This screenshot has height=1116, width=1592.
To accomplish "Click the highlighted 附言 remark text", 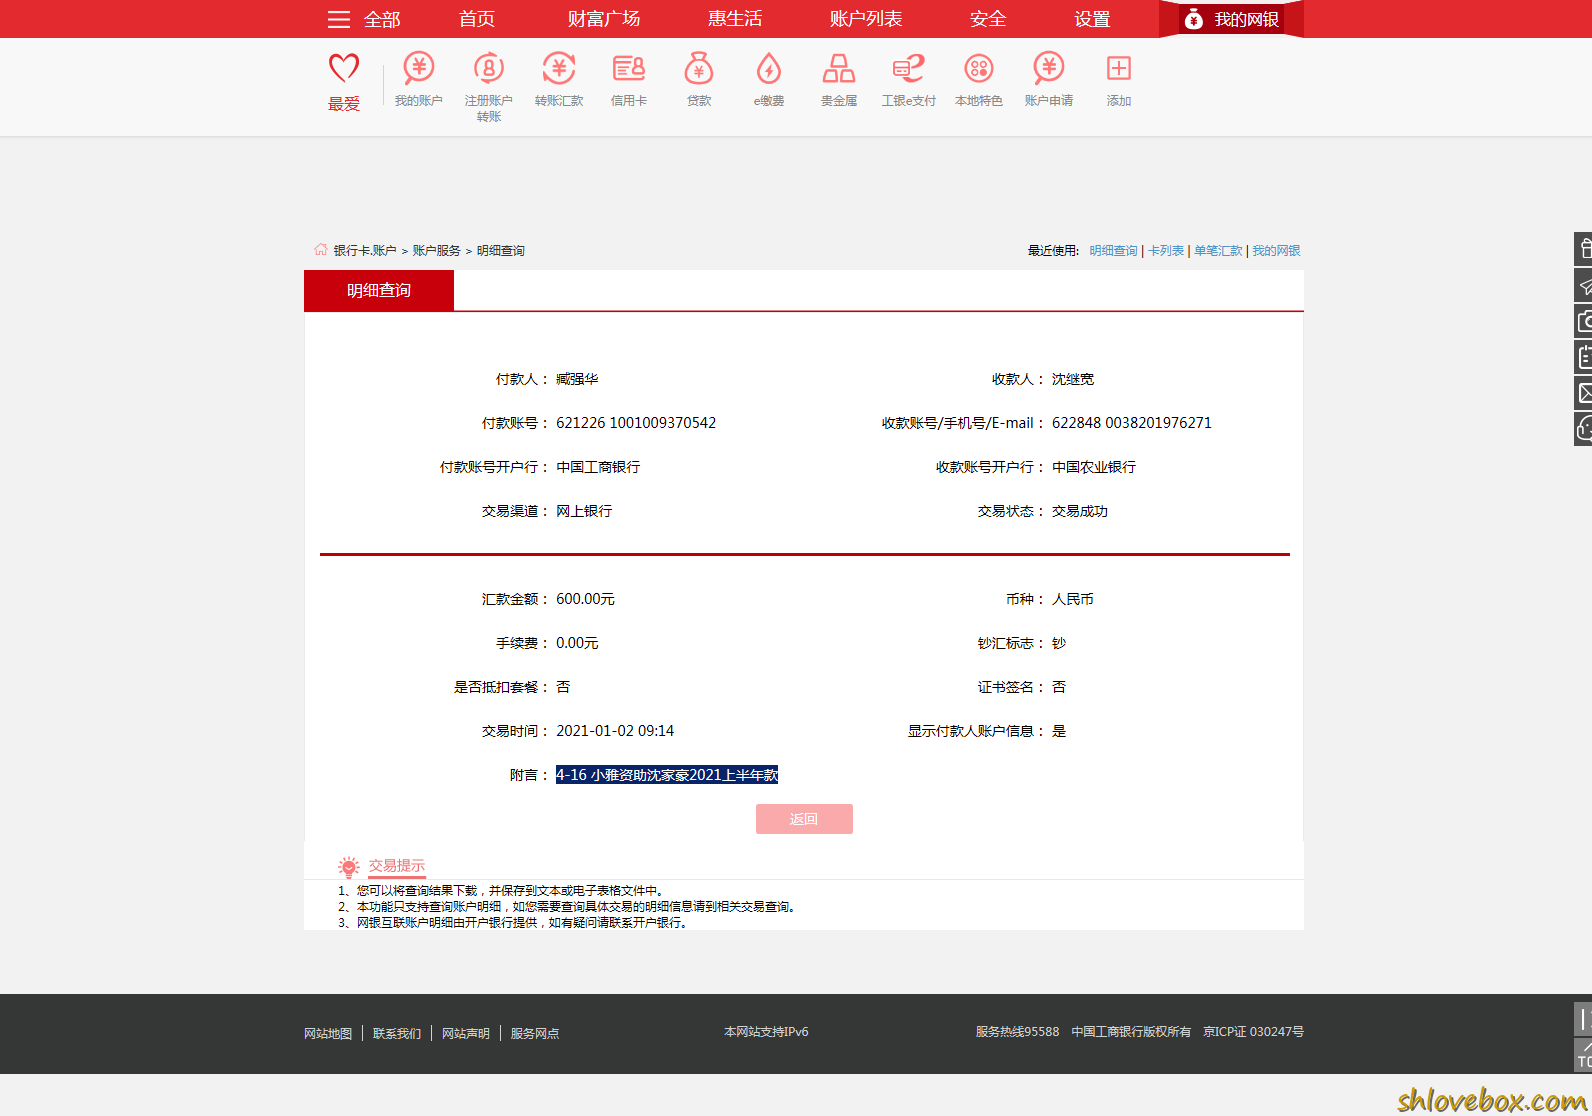I will coord(667,775).
